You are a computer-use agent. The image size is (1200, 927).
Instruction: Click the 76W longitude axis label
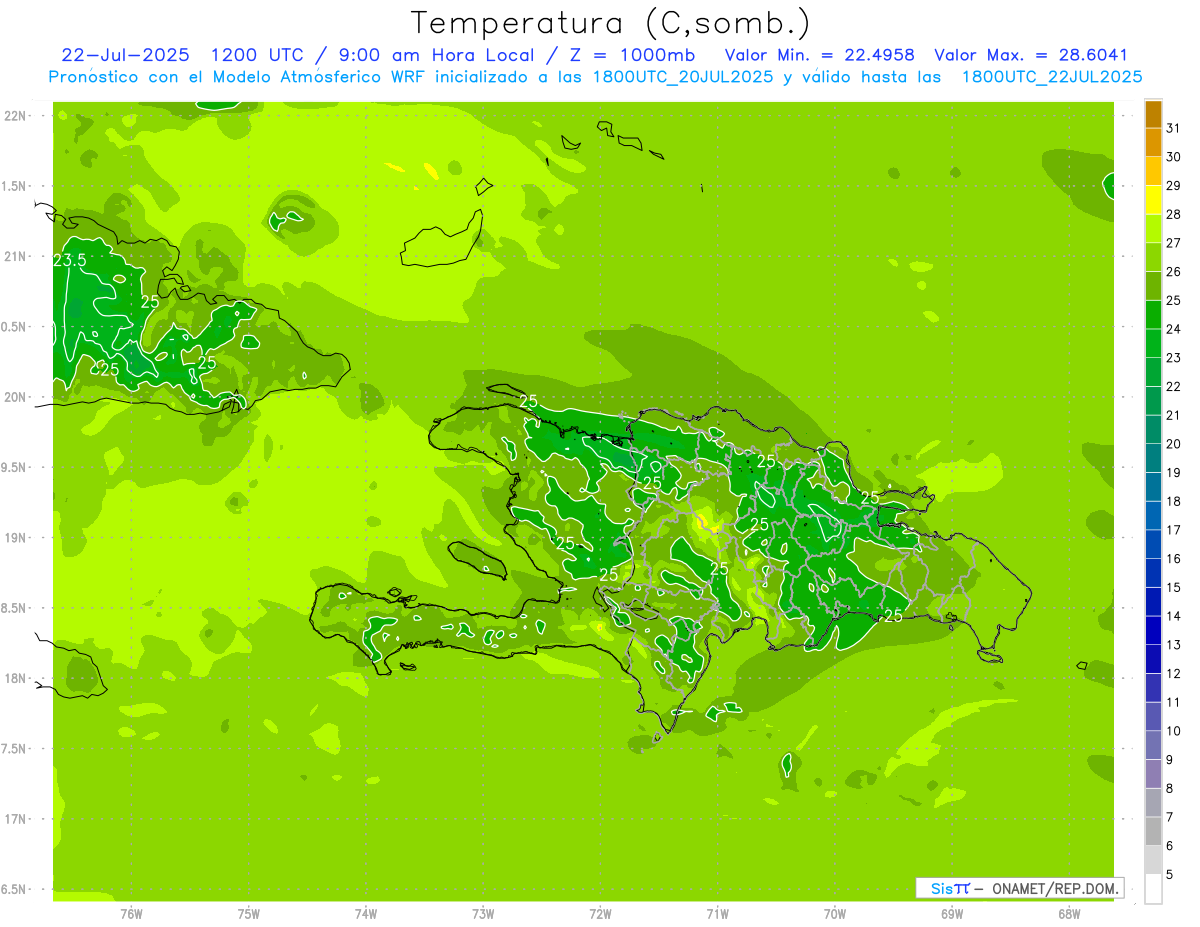[131, 913]
